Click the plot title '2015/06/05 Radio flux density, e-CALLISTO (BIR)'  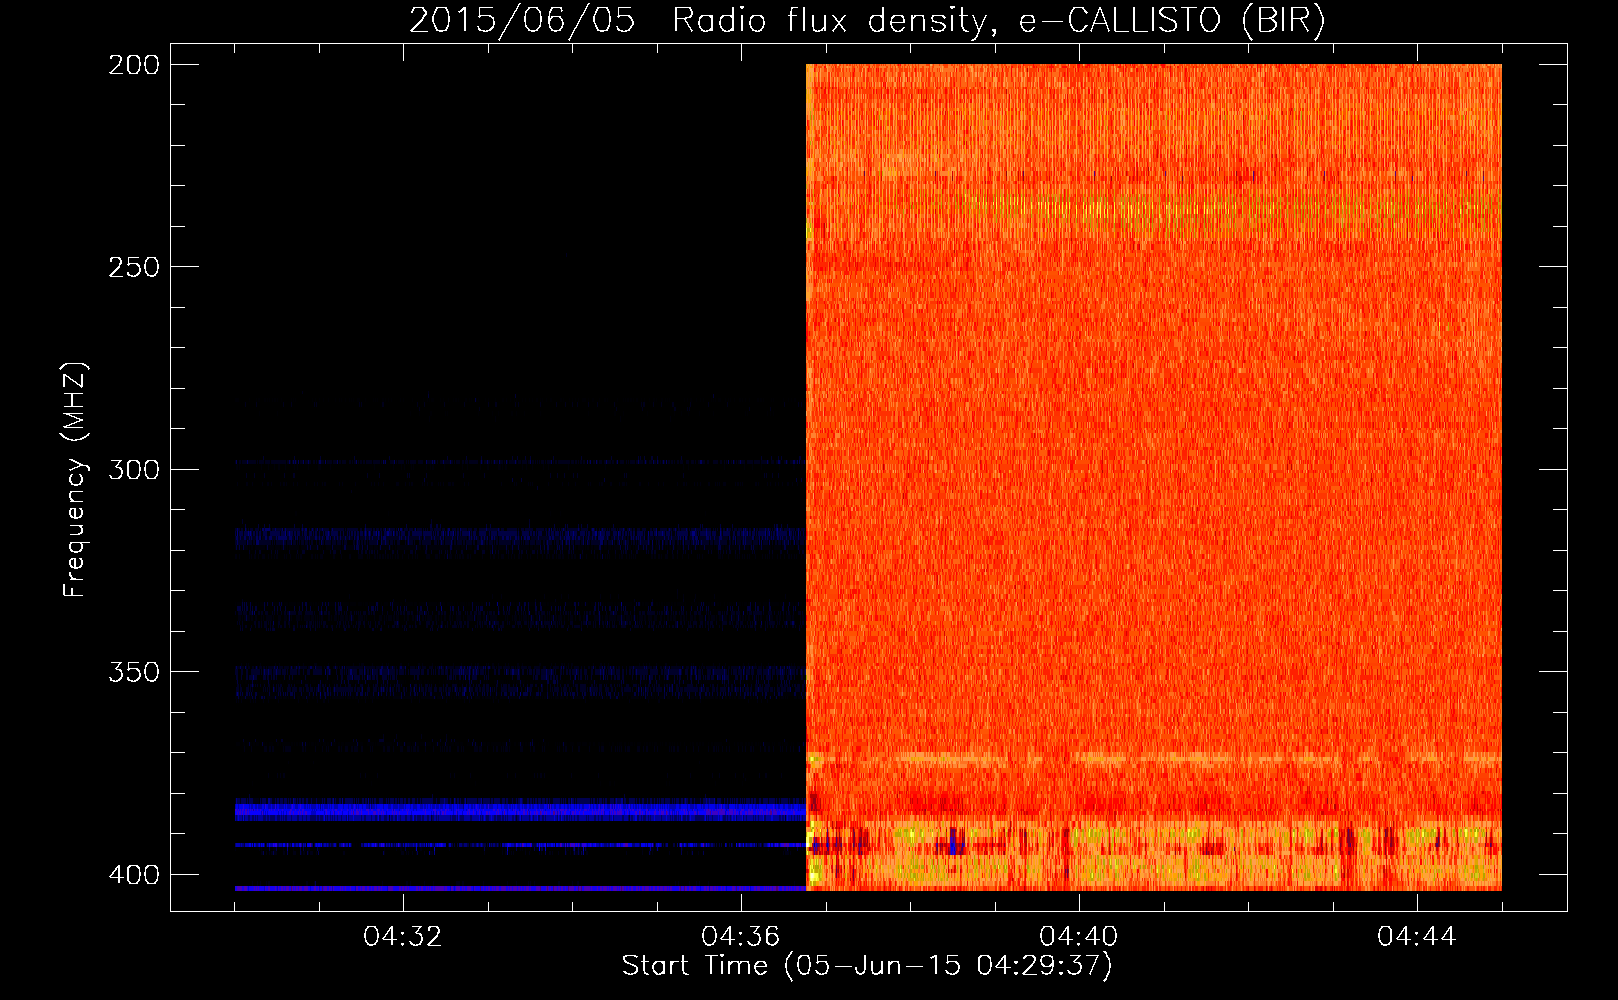click(x=867, y=20)
